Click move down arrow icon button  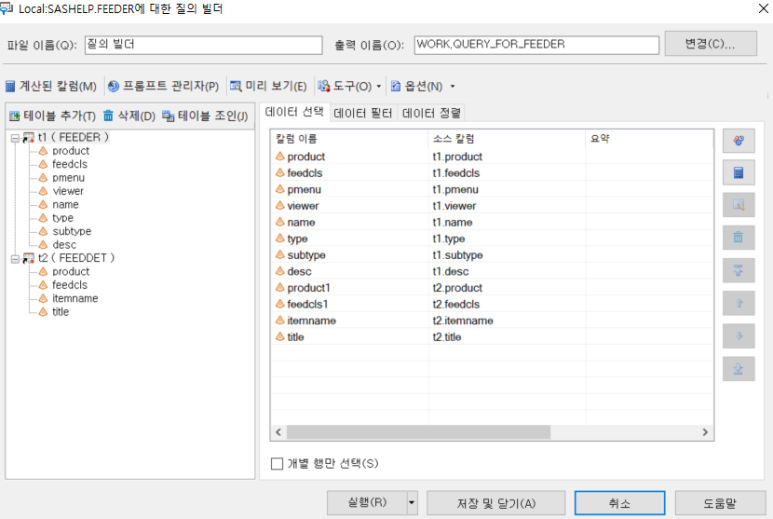pos(738,336)
